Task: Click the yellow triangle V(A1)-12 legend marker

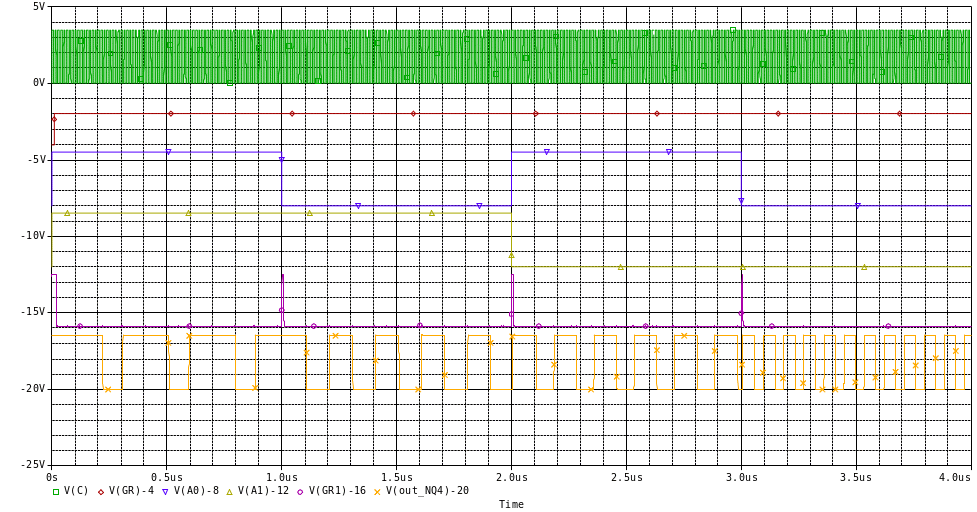Action: pos(229,491)
